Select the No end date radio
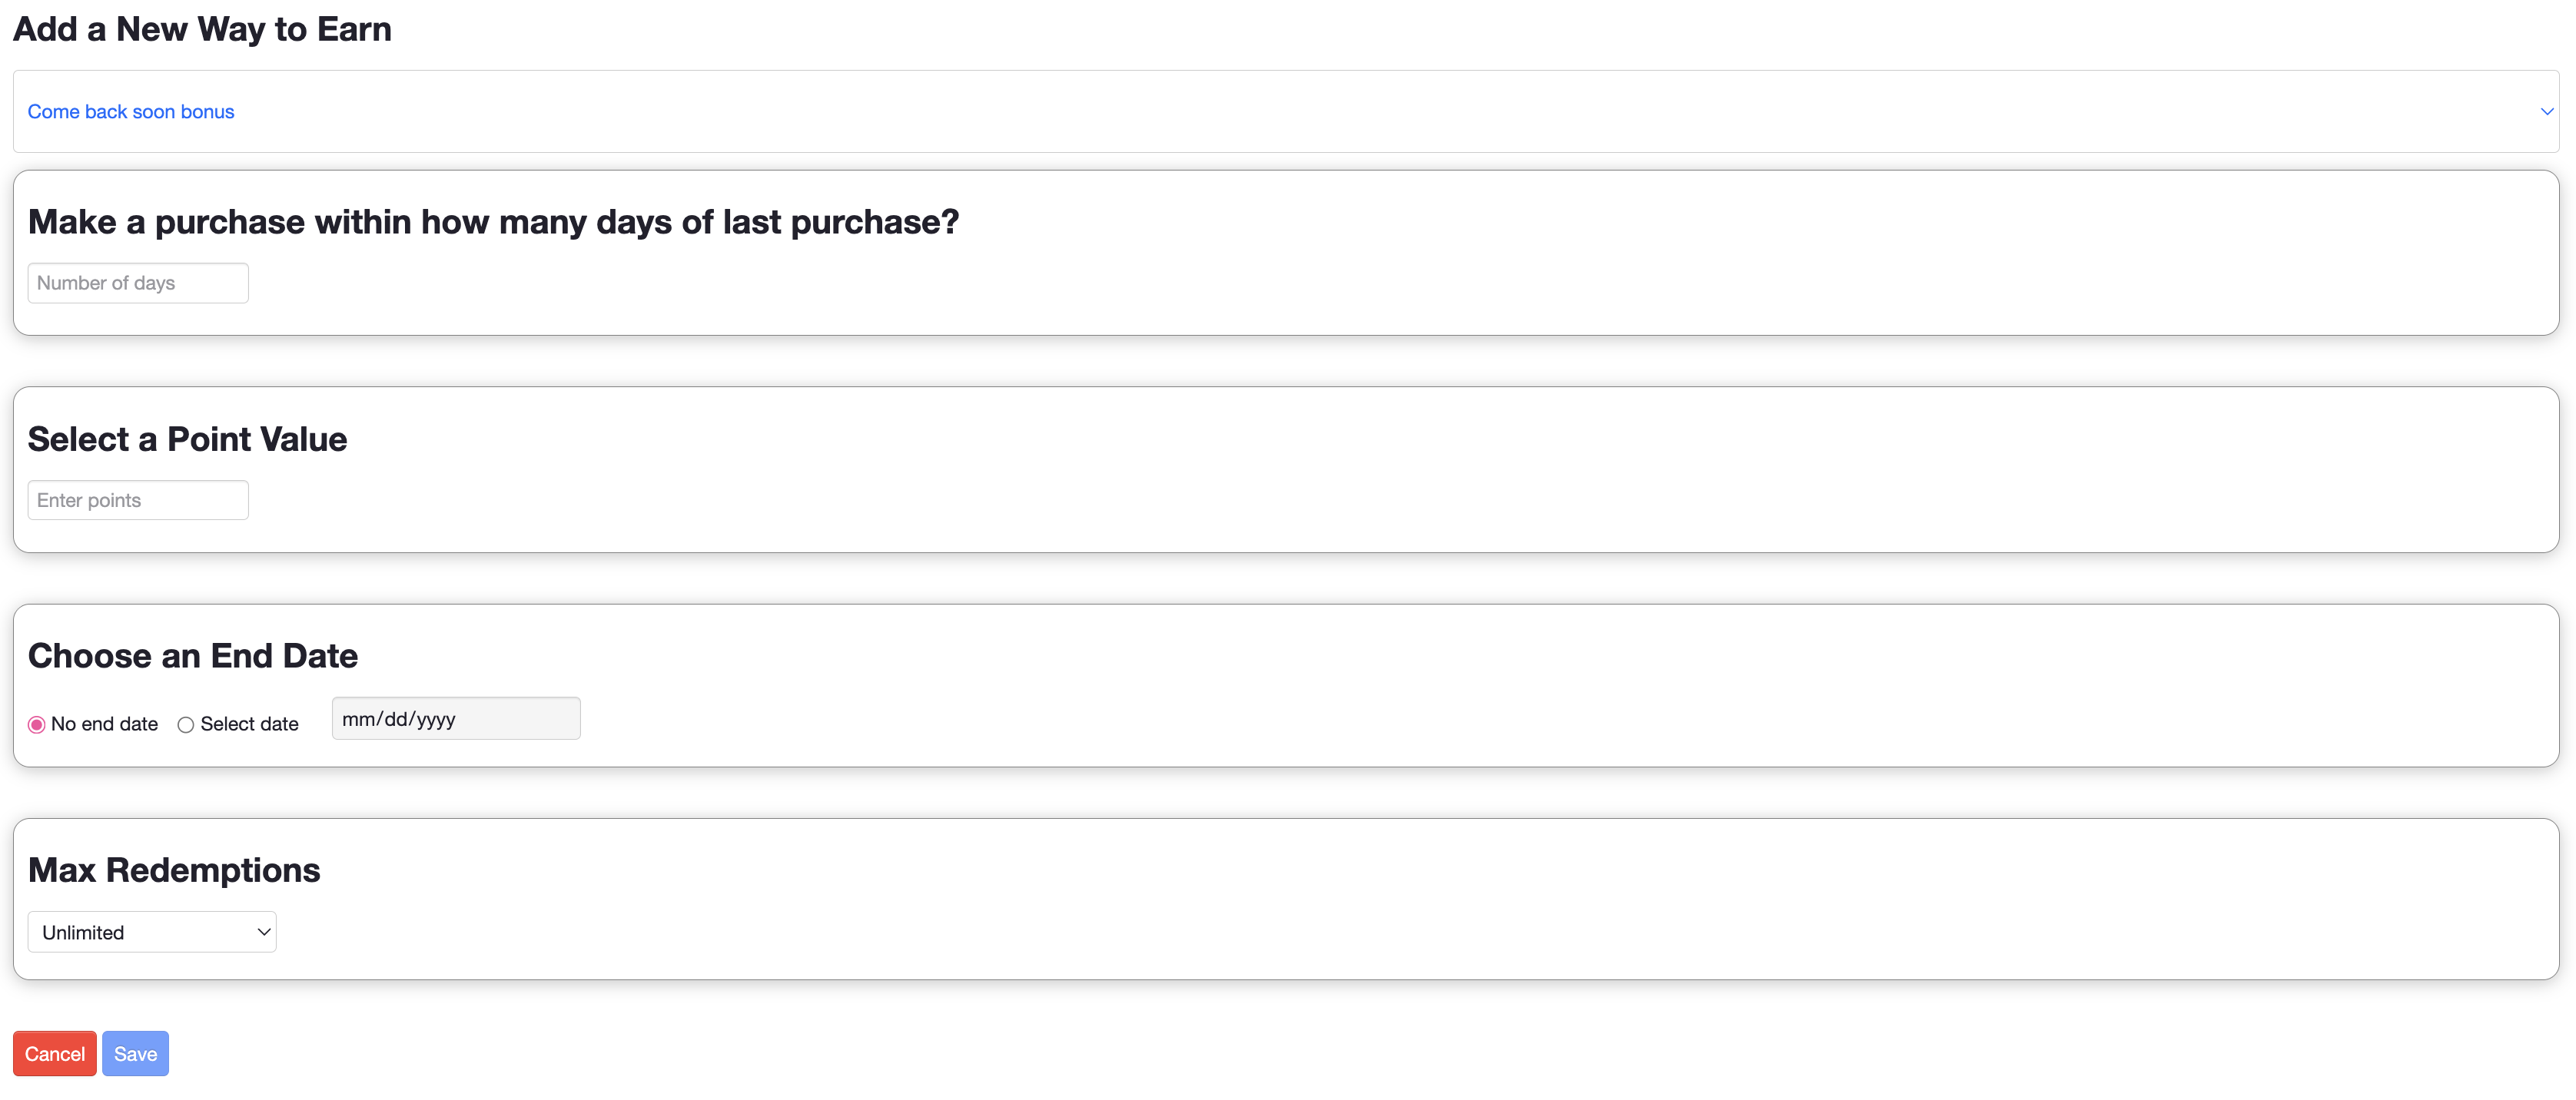Image resolution: width=2576 pixels, height=1100 pixels. (x=37, y=724)
